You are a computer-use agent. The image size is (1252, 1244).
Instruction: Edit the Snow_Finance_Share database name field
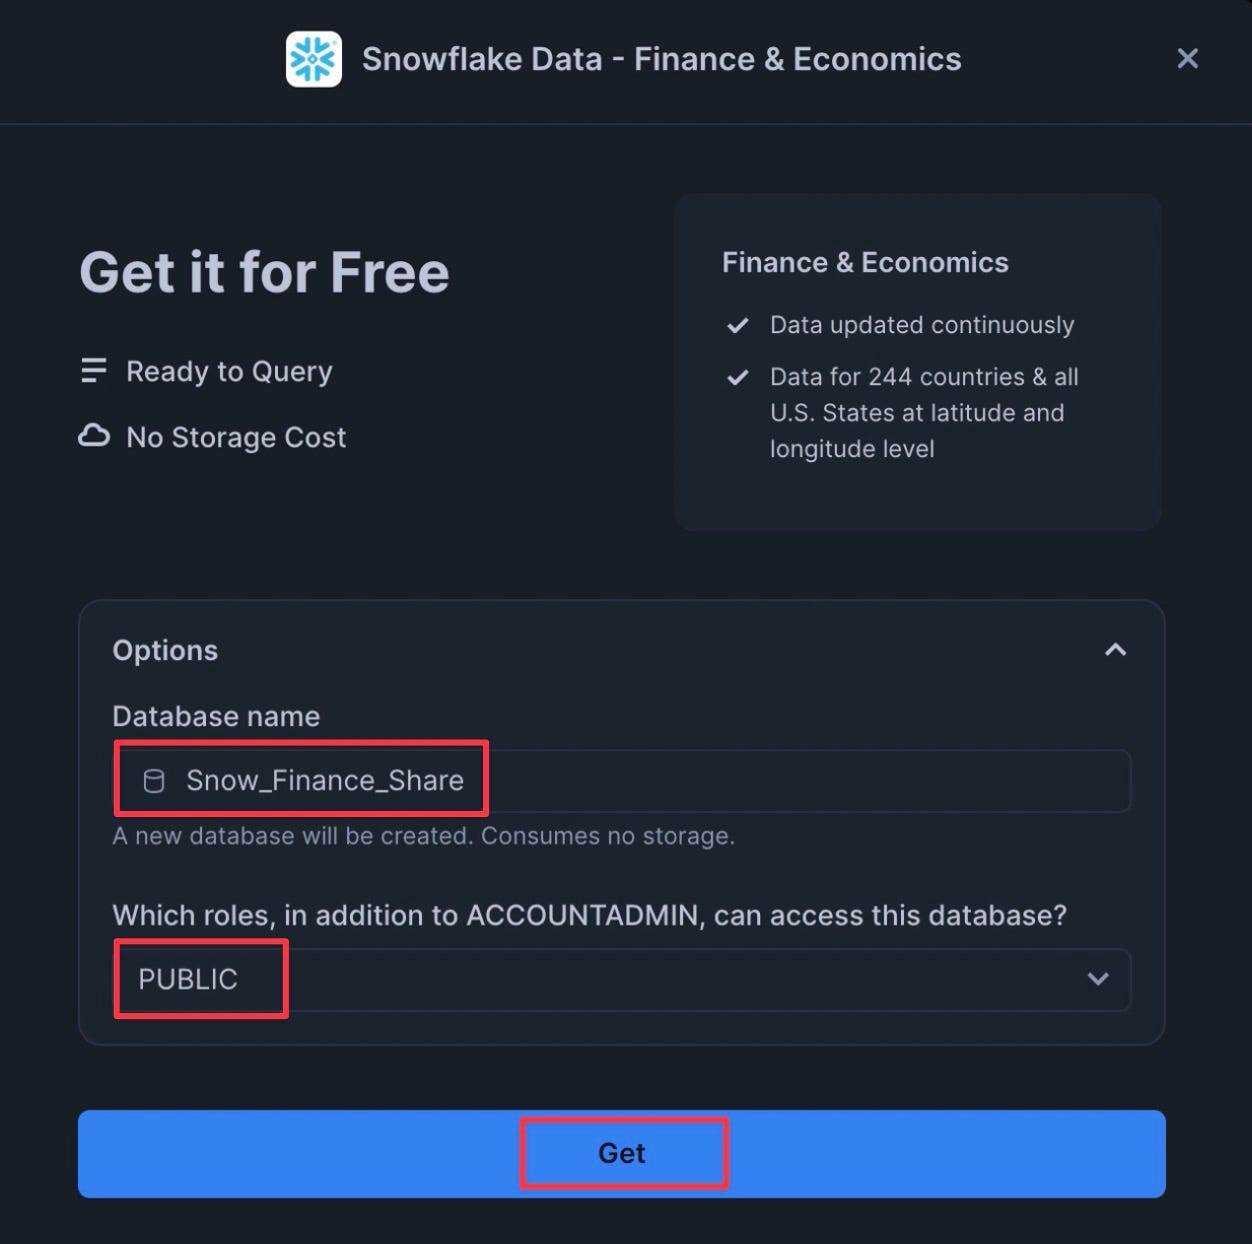coord(621,781)
